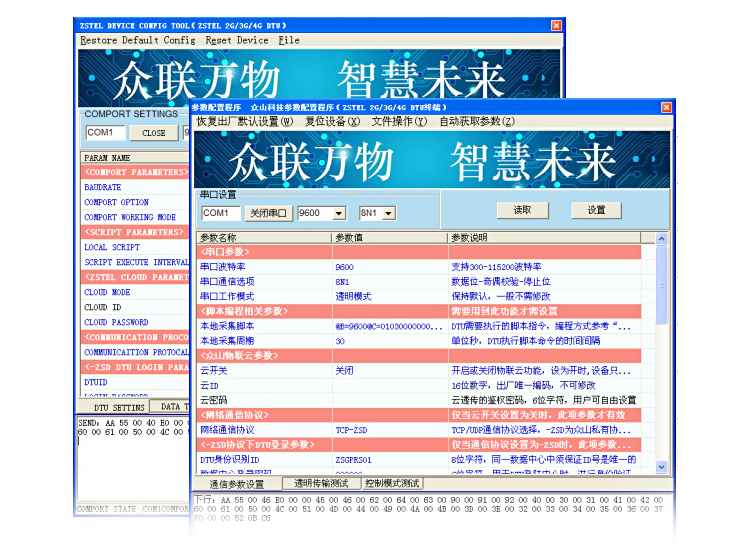Click COM1 field in English window
The image size is (750, 548).
pos(105,132)
